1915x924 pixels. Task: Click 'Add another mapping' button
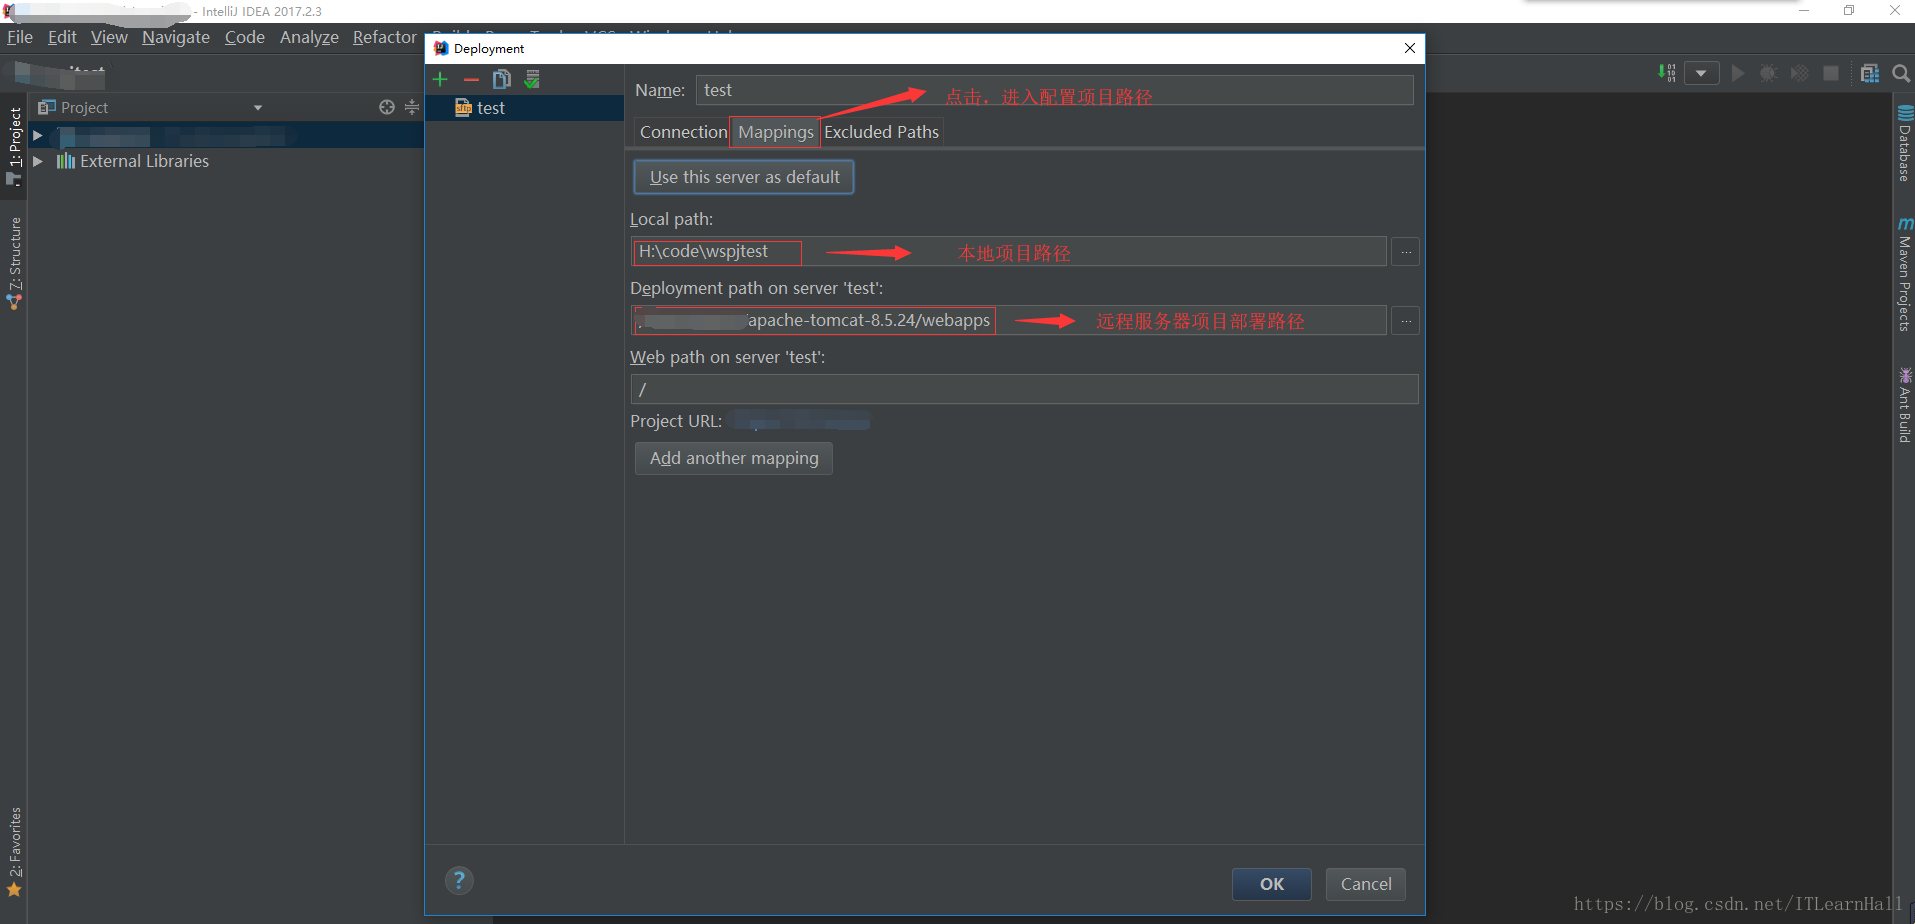click(x=734, y=458)
